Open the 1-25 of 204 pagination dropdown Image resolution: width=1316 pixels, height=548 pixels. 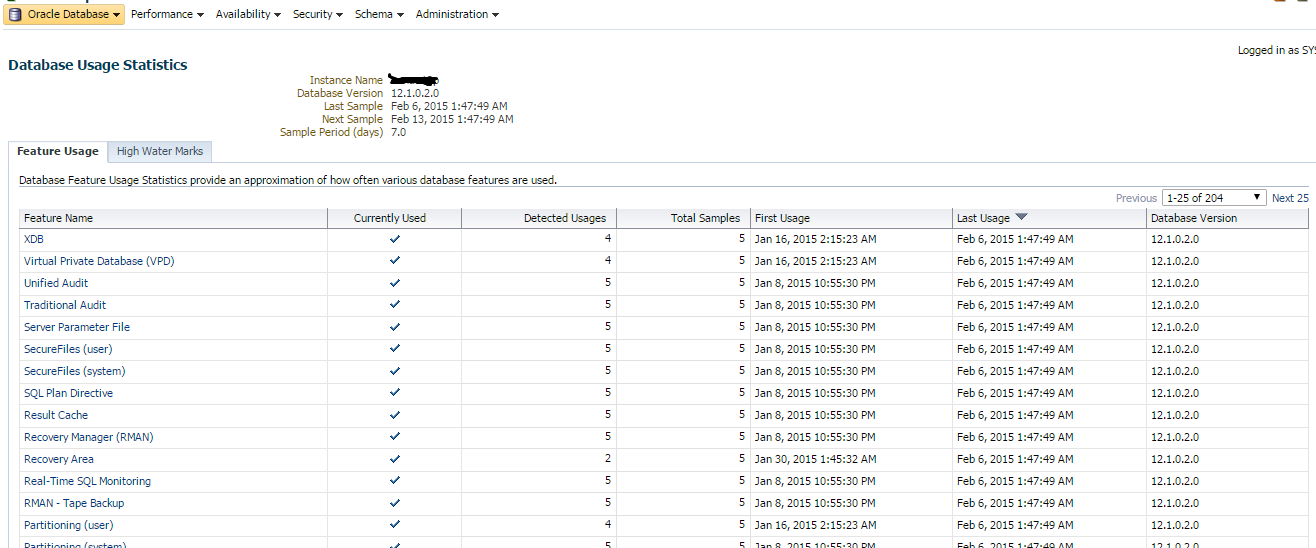tap(1214, 198)
